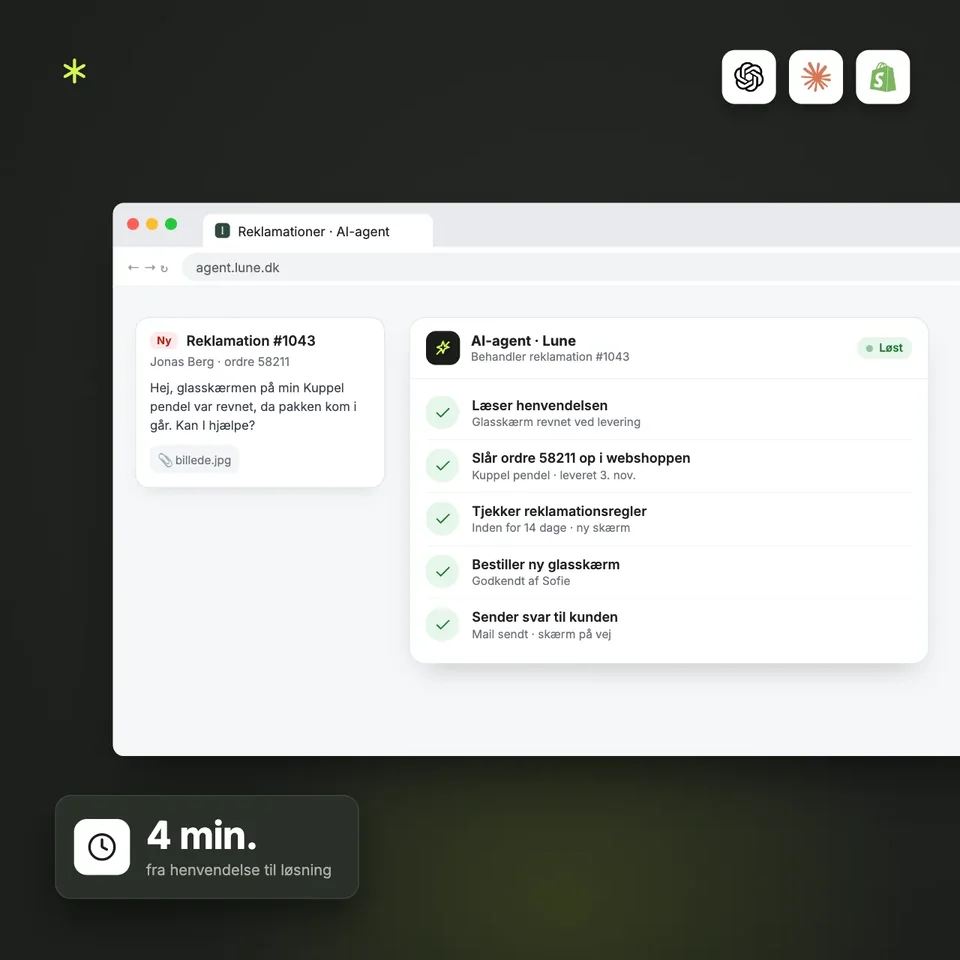Select the Reklamationer · AI-agent browser tab

coord(318,231)
